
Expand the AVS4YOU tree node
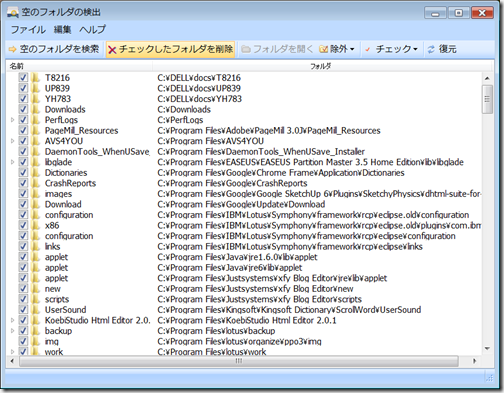pyautogui.click(x=12, y=141)
